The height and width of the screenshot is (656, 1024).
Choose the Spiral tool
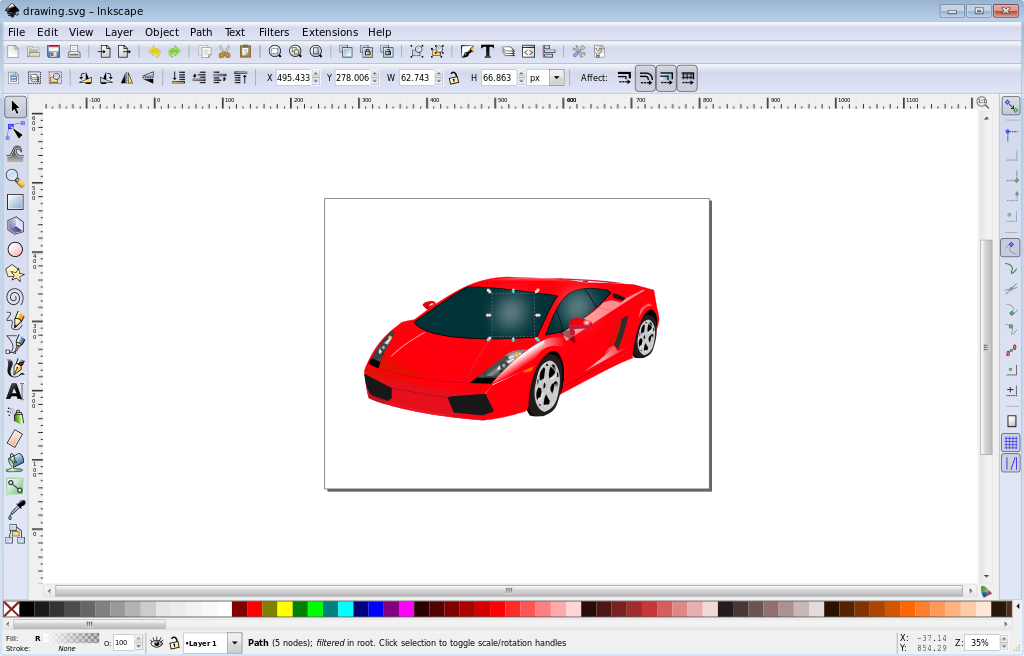(15, 297)
